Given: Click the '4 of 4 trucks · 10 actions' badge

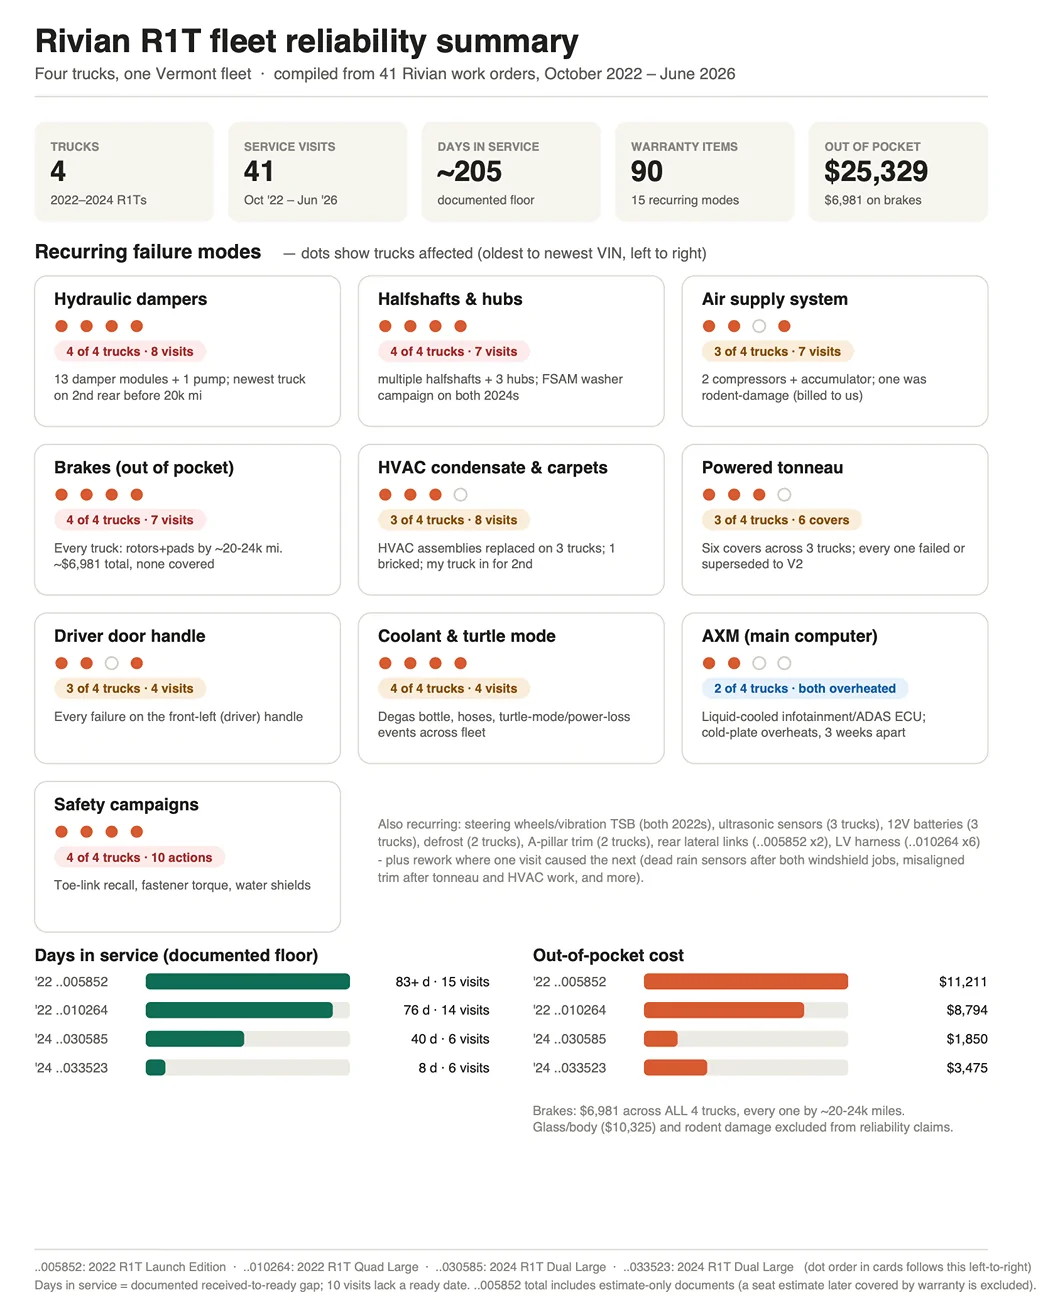Looking at the screenshot, I should [x=139, y=857].
